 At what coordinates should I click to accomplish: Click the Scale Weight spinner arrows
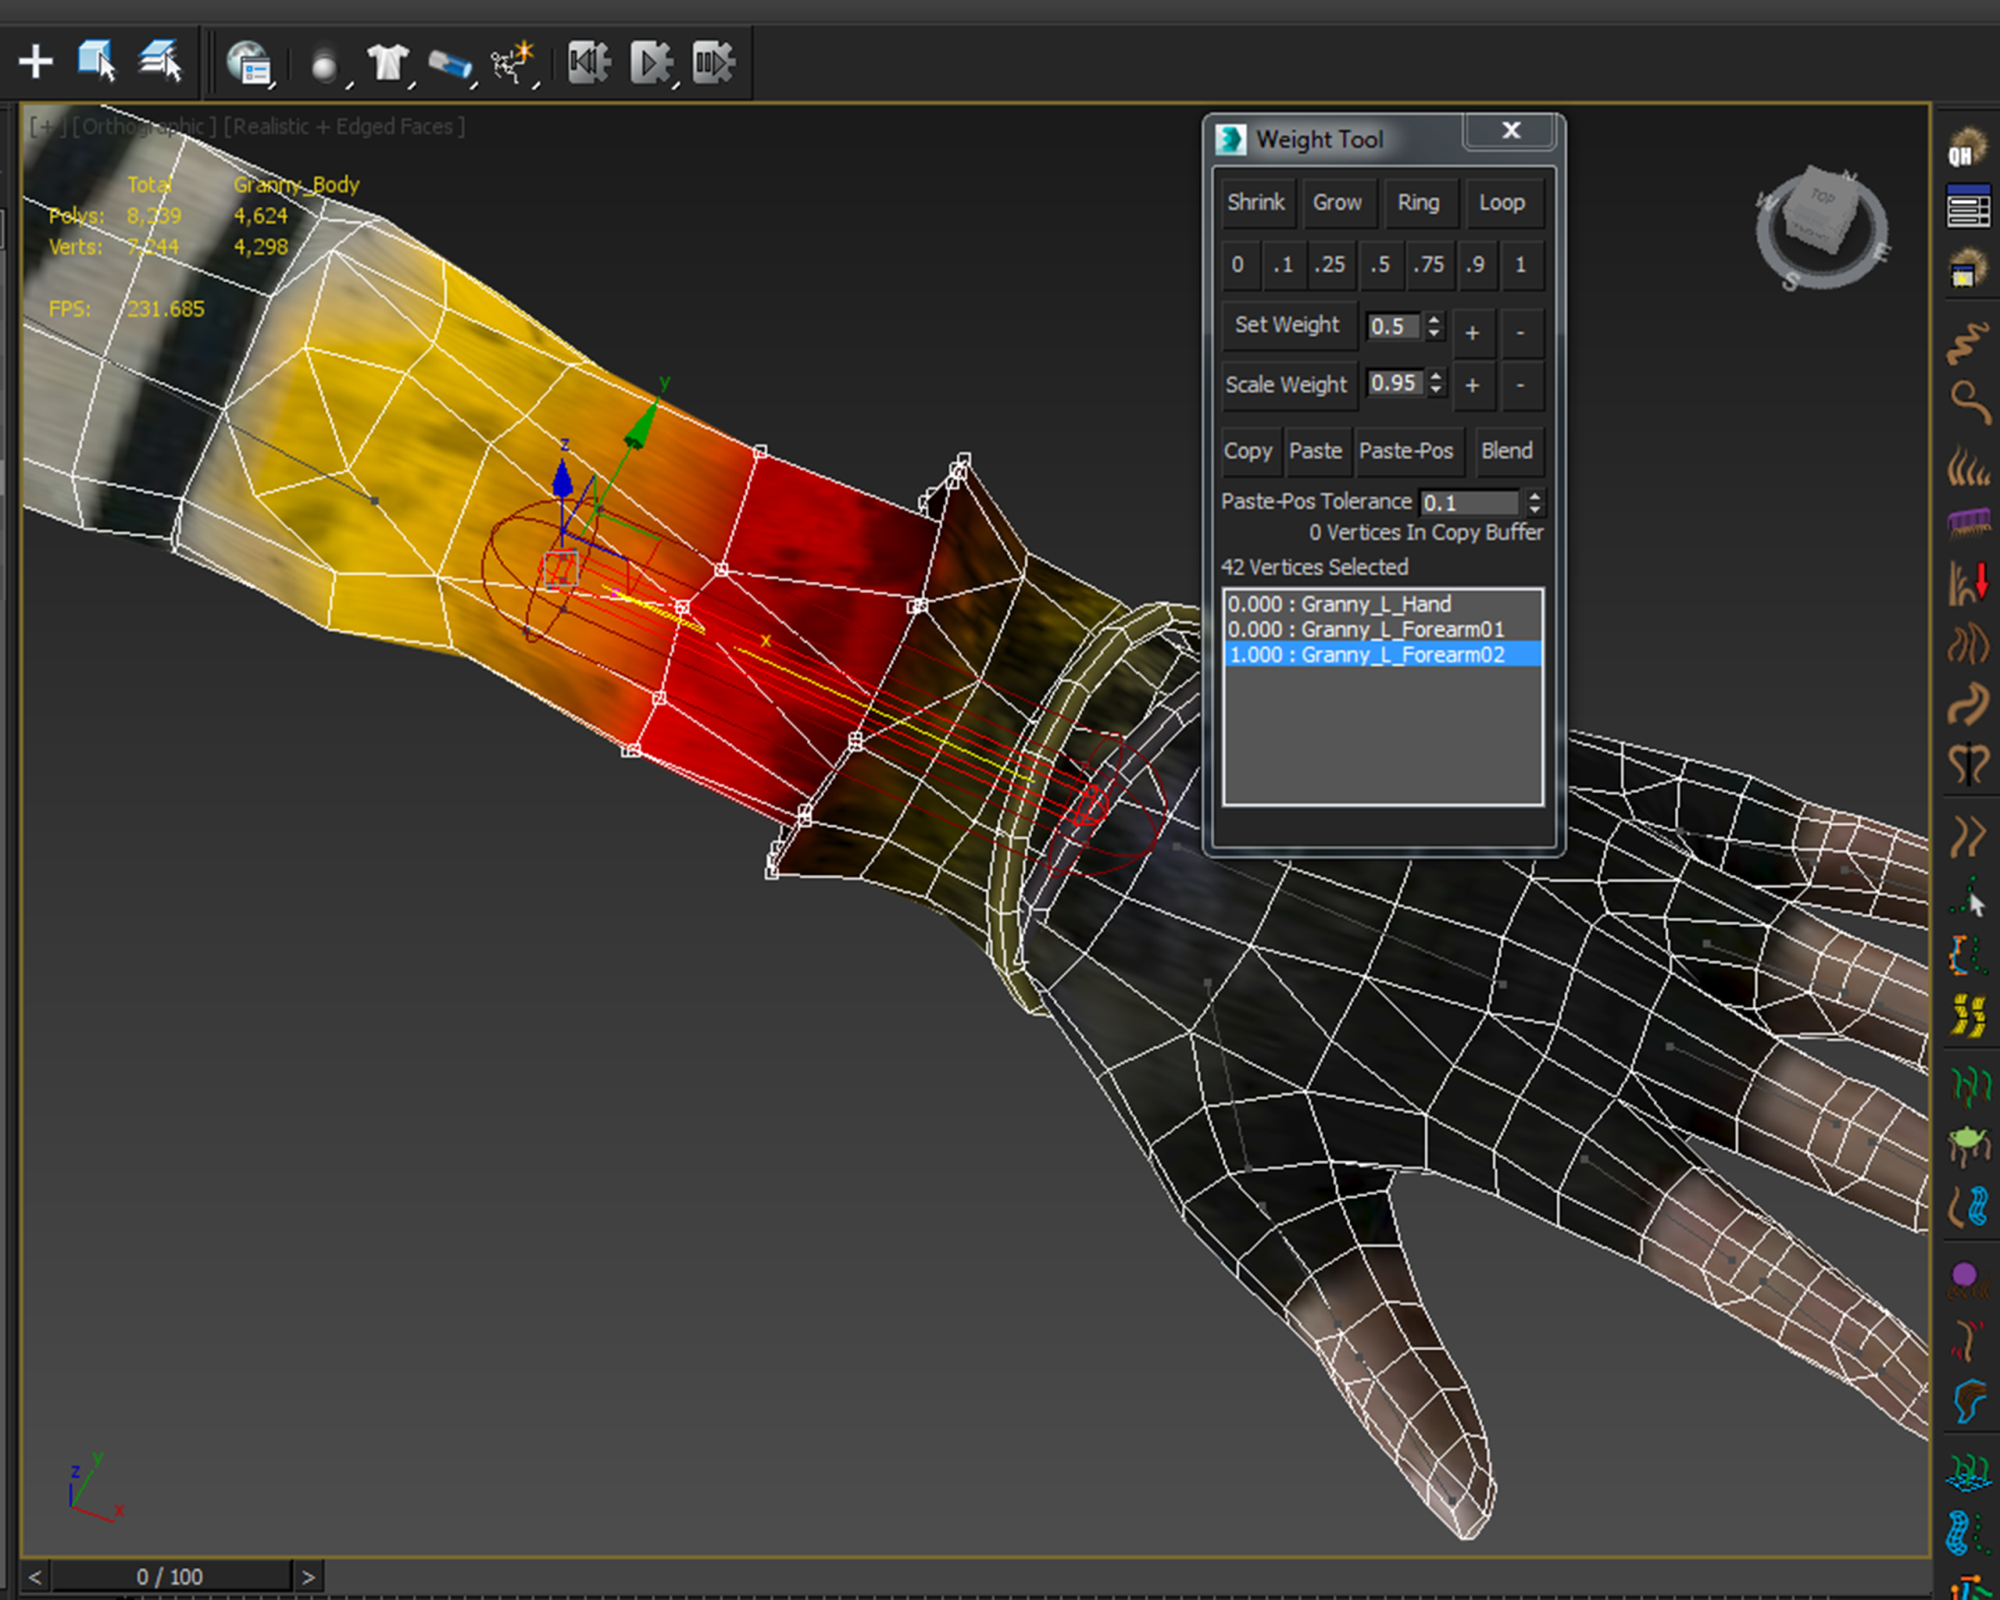tap(1437, 384)
